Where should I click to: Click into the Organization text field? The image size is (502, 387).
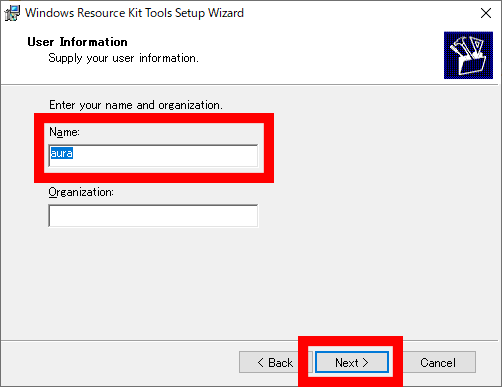[153, 216]
